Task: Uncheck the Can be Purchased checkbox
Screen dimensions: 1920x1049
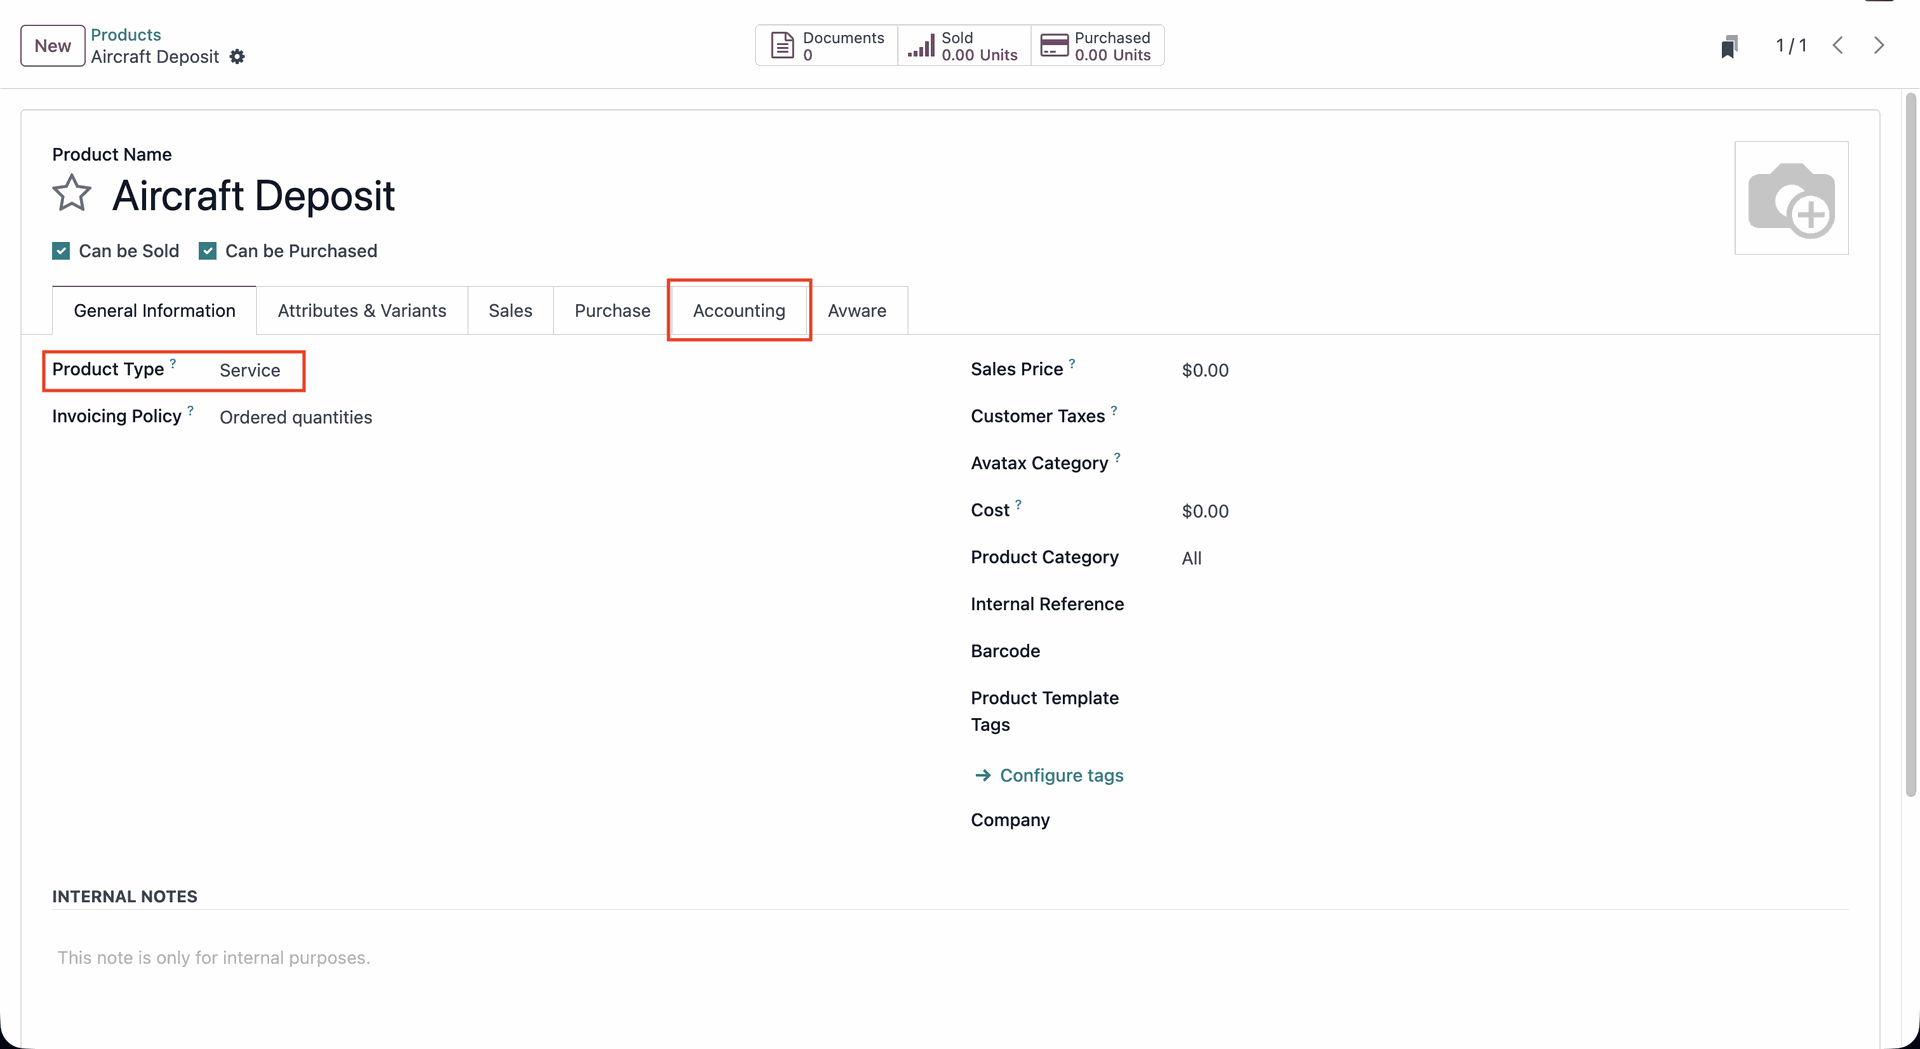Action: tap(208, 251)
